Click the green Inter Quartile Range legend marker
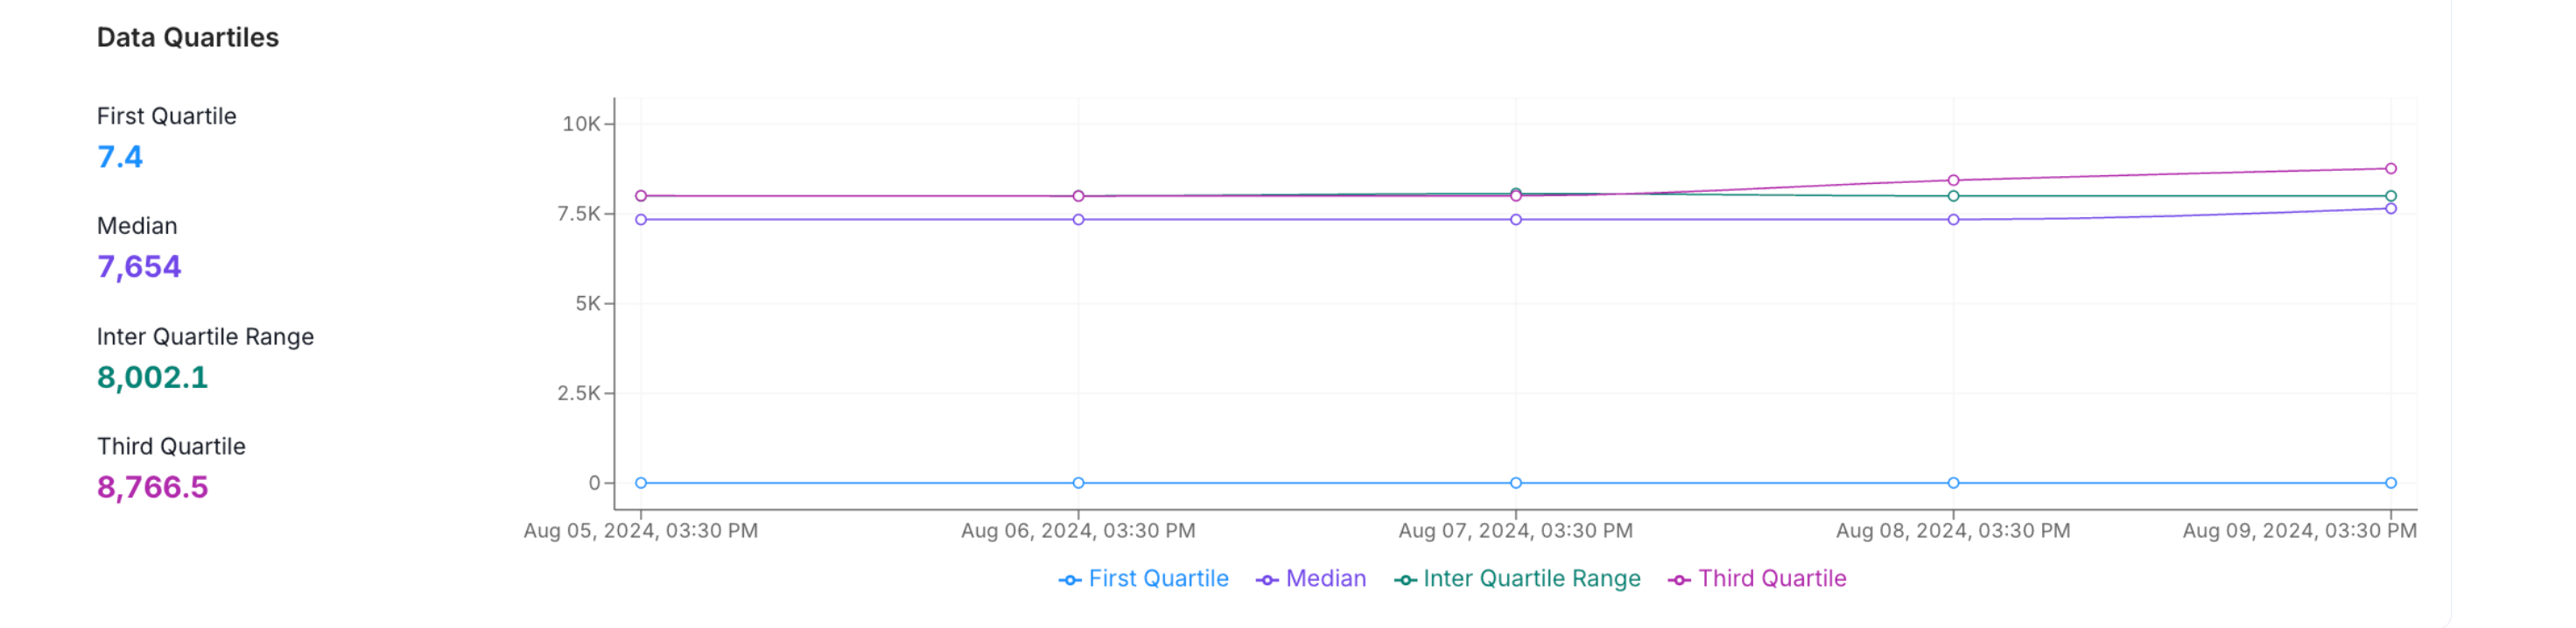The image size is (2576, 628). point(1405,580)
